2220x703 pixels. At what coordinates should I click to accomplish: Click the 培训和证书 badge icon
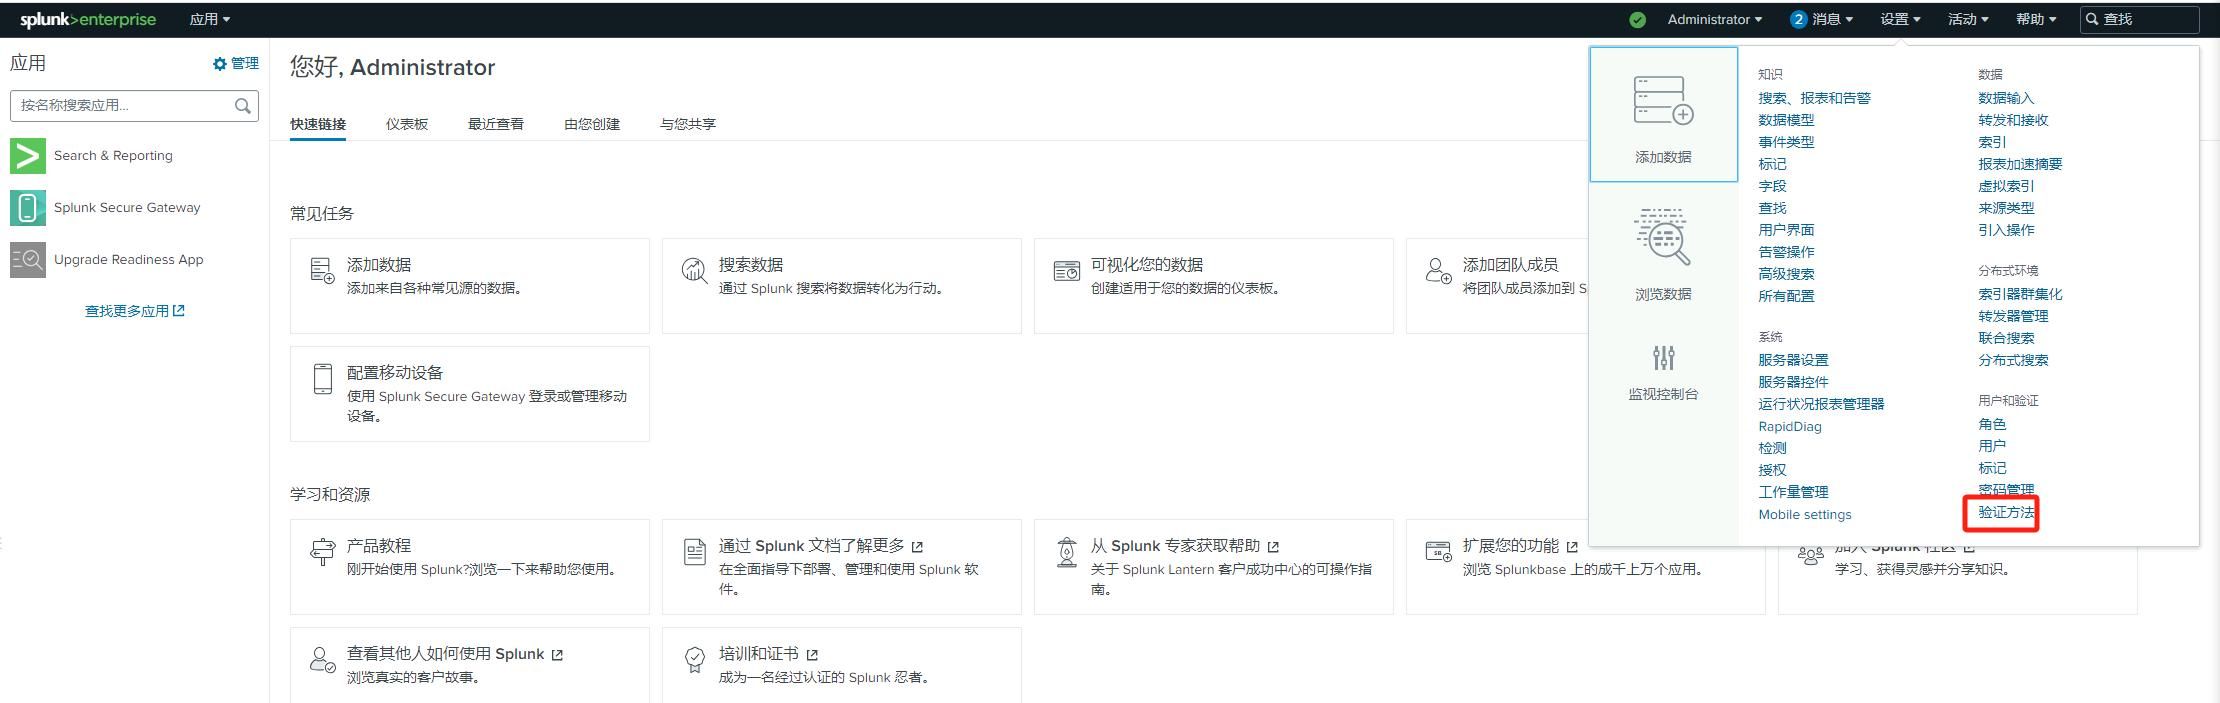[x=694, y=659]
